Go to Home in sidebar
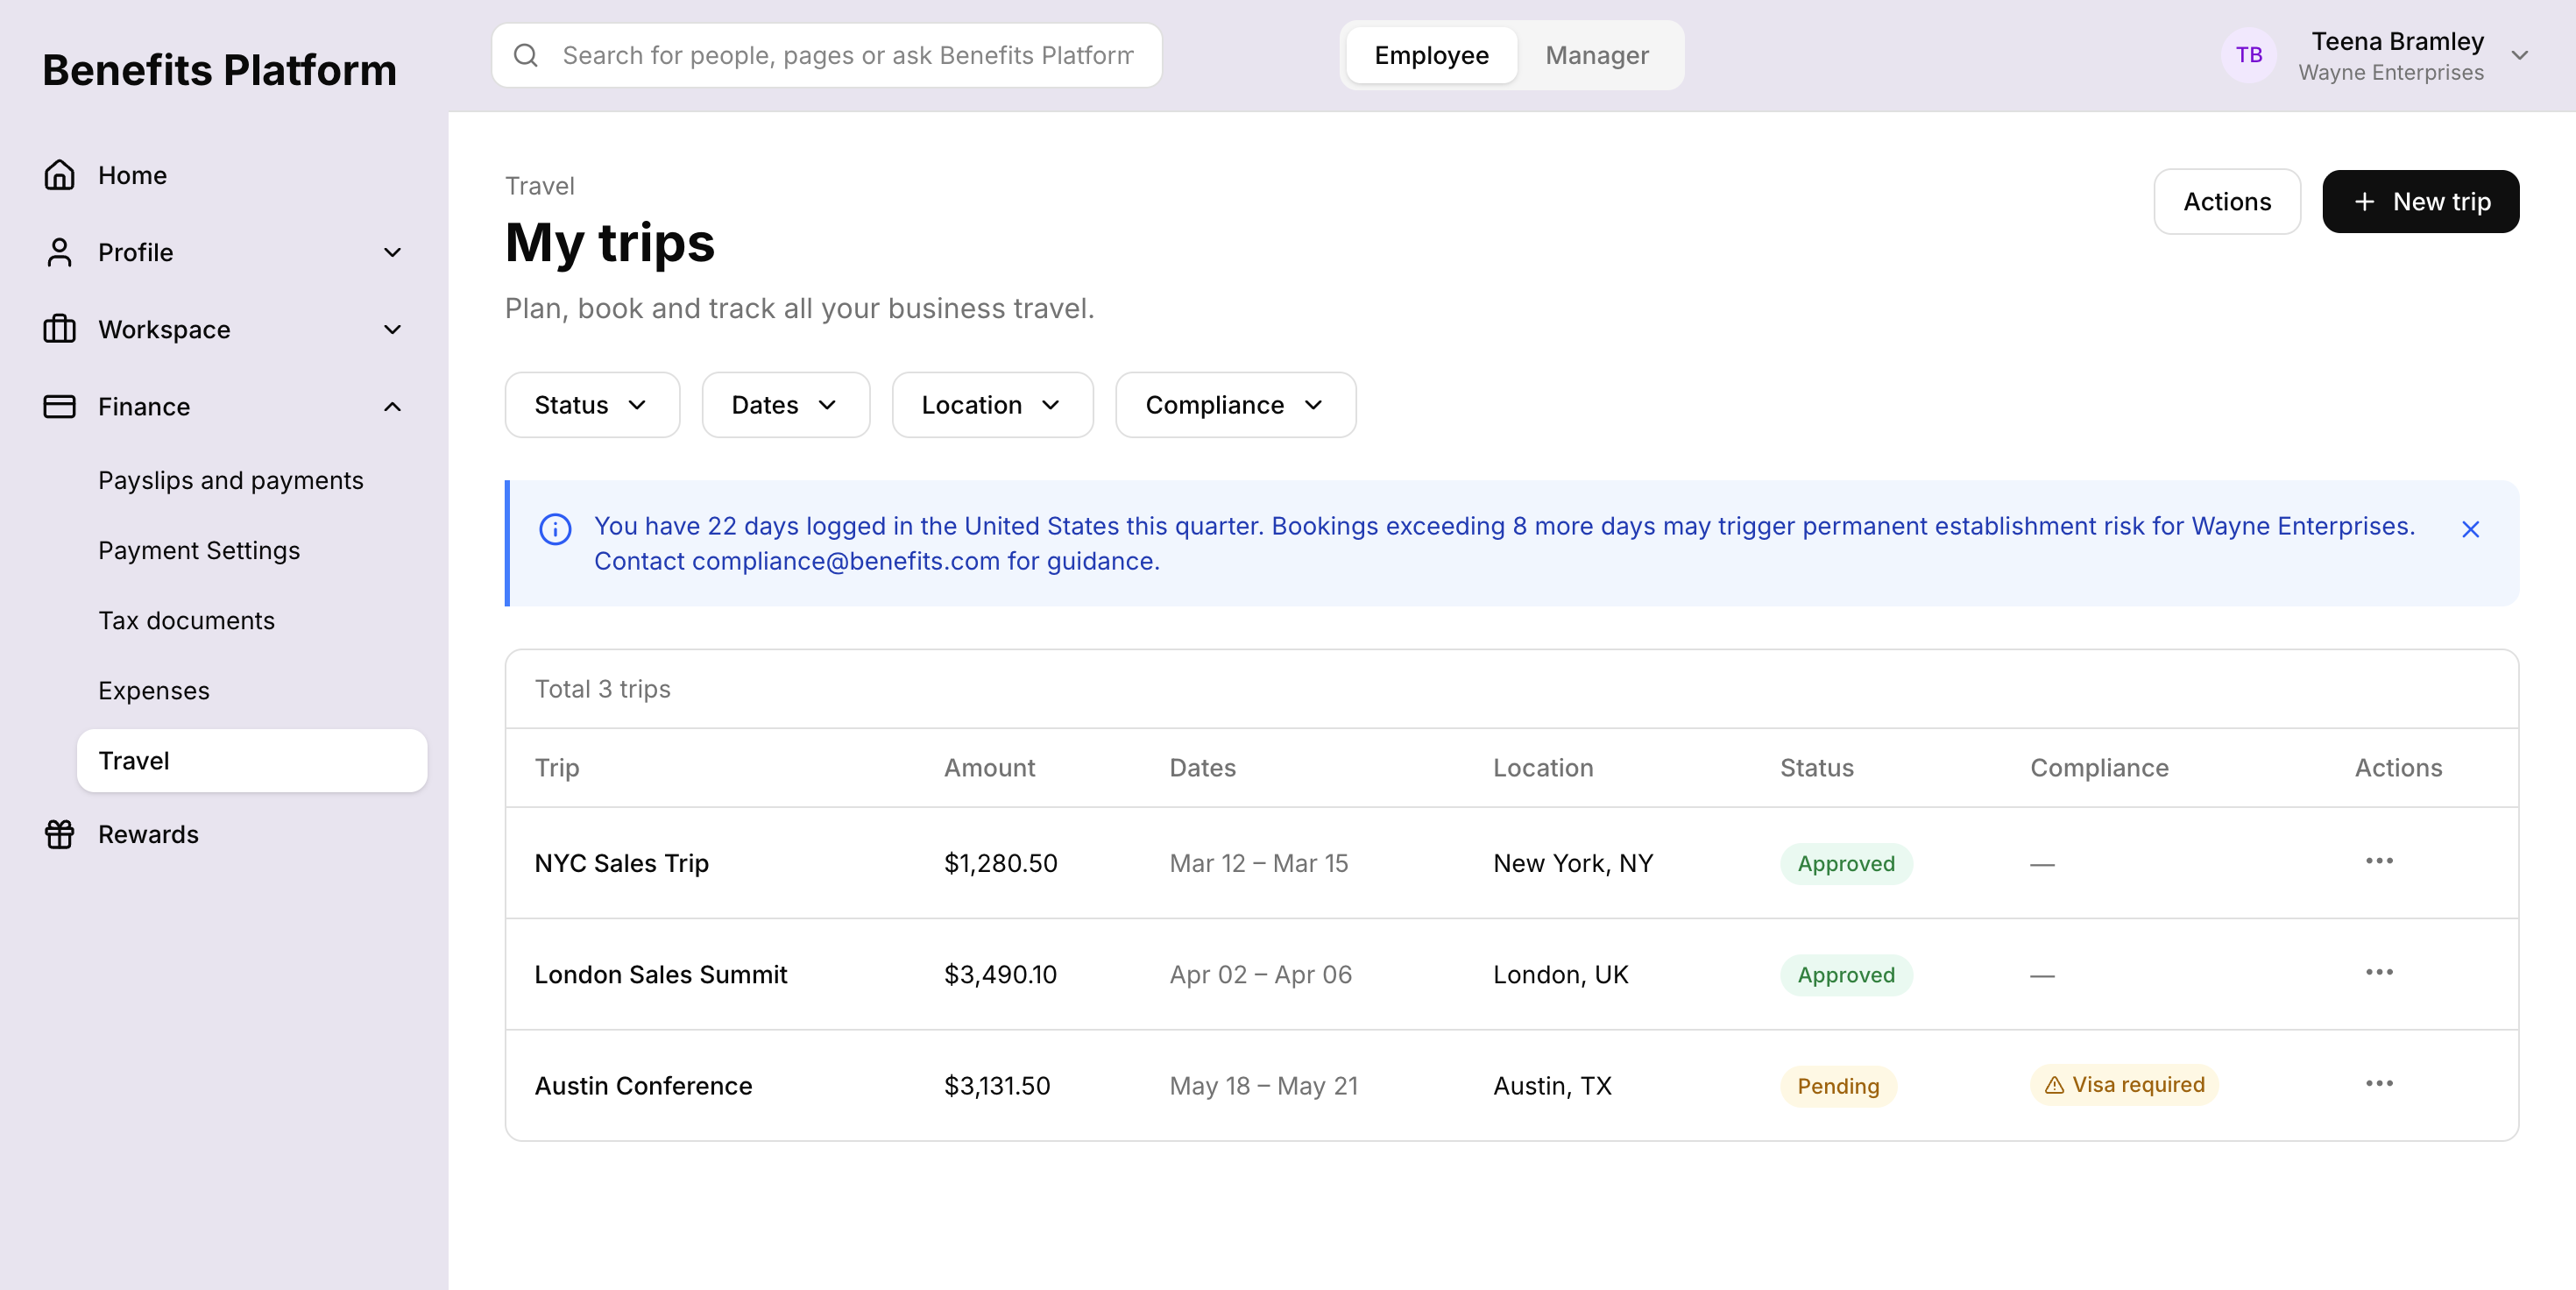The image size is (2576, 1290). point(132,175)
